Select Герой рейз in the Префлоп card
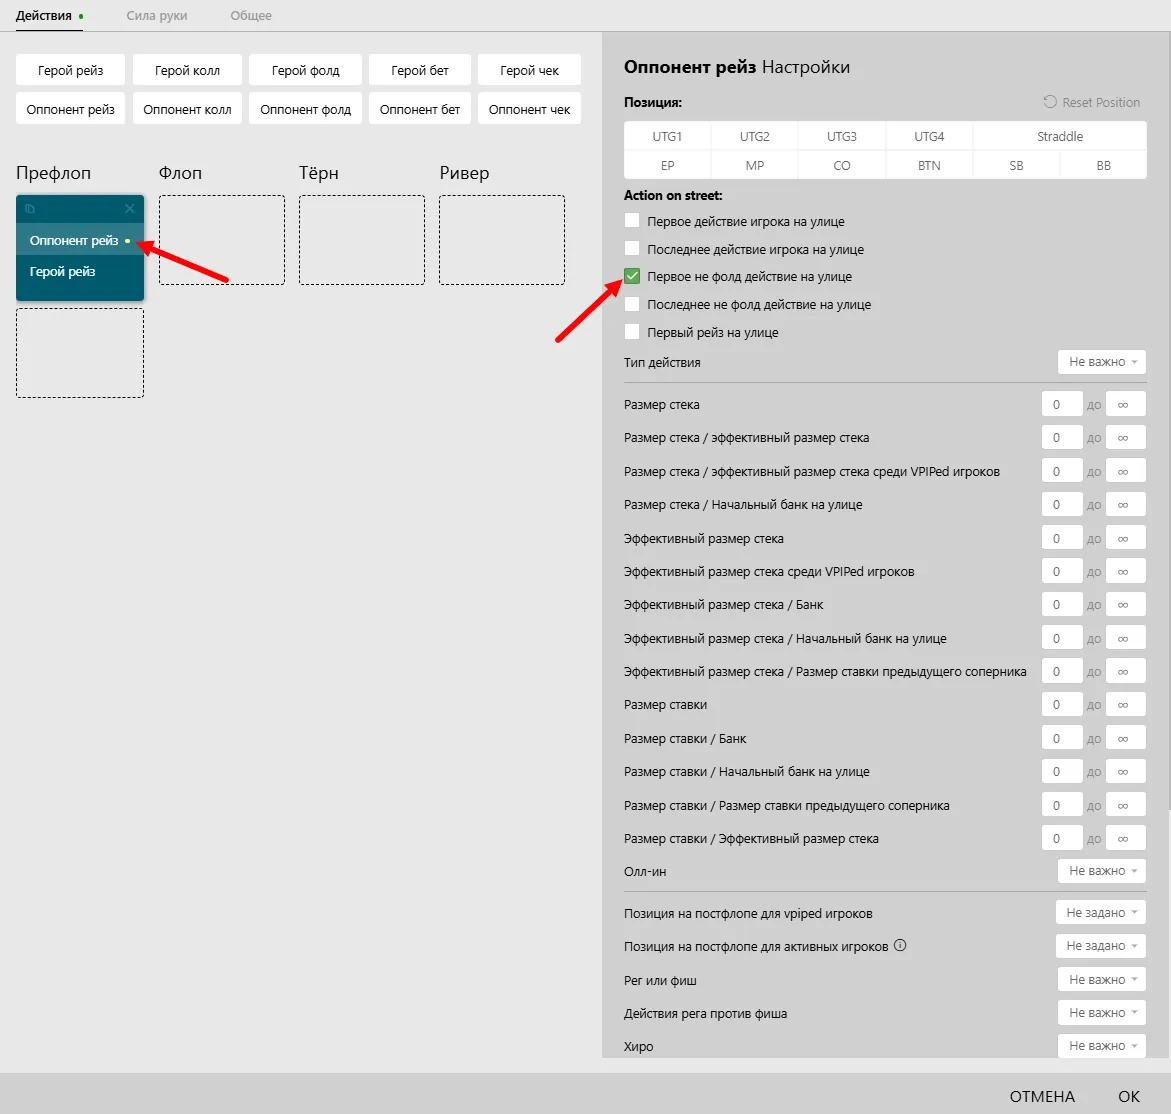The width and height of the screenshot is (1171, 1114). (63, 272)
